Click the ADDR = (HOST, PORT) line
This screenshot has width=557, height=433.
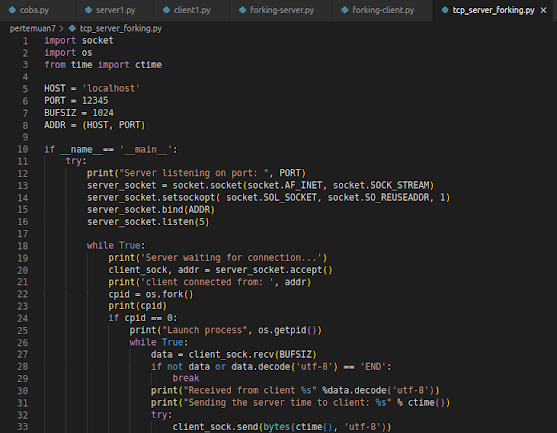click(94, 125)
